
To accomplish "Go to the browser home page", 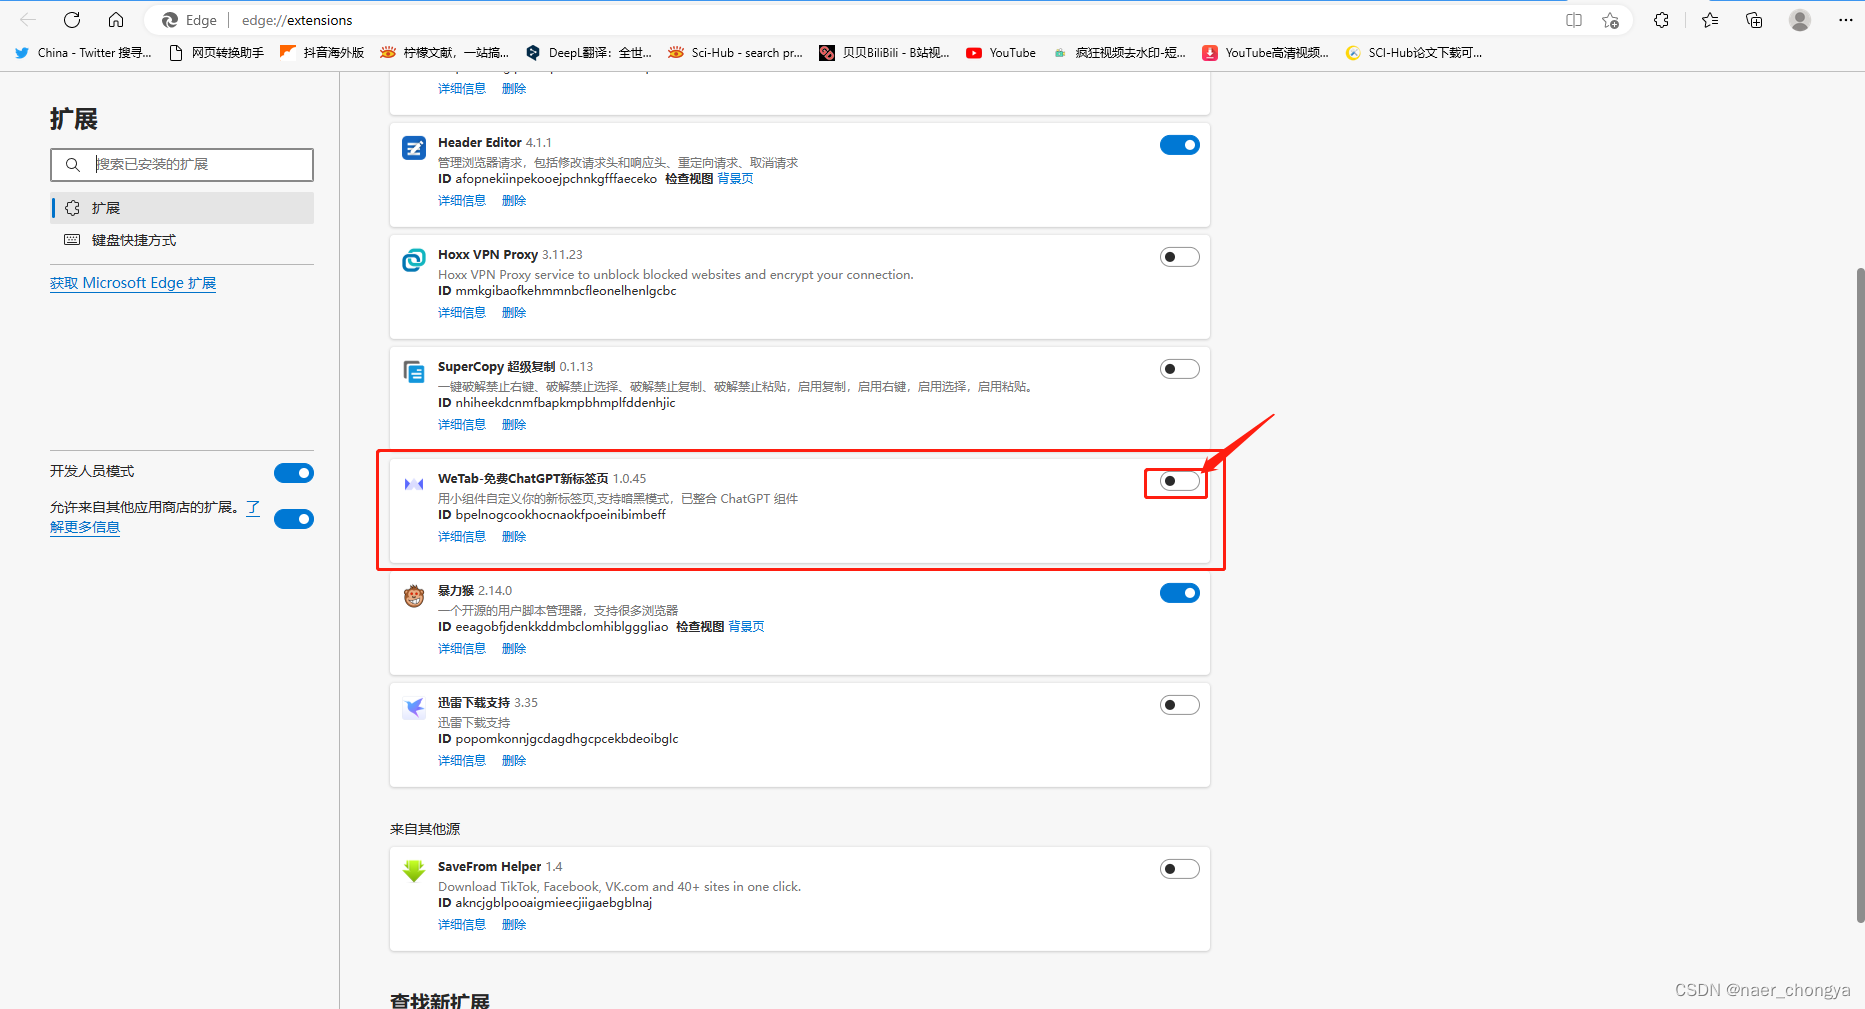I will pyautogui.click(x=116, y=20).
